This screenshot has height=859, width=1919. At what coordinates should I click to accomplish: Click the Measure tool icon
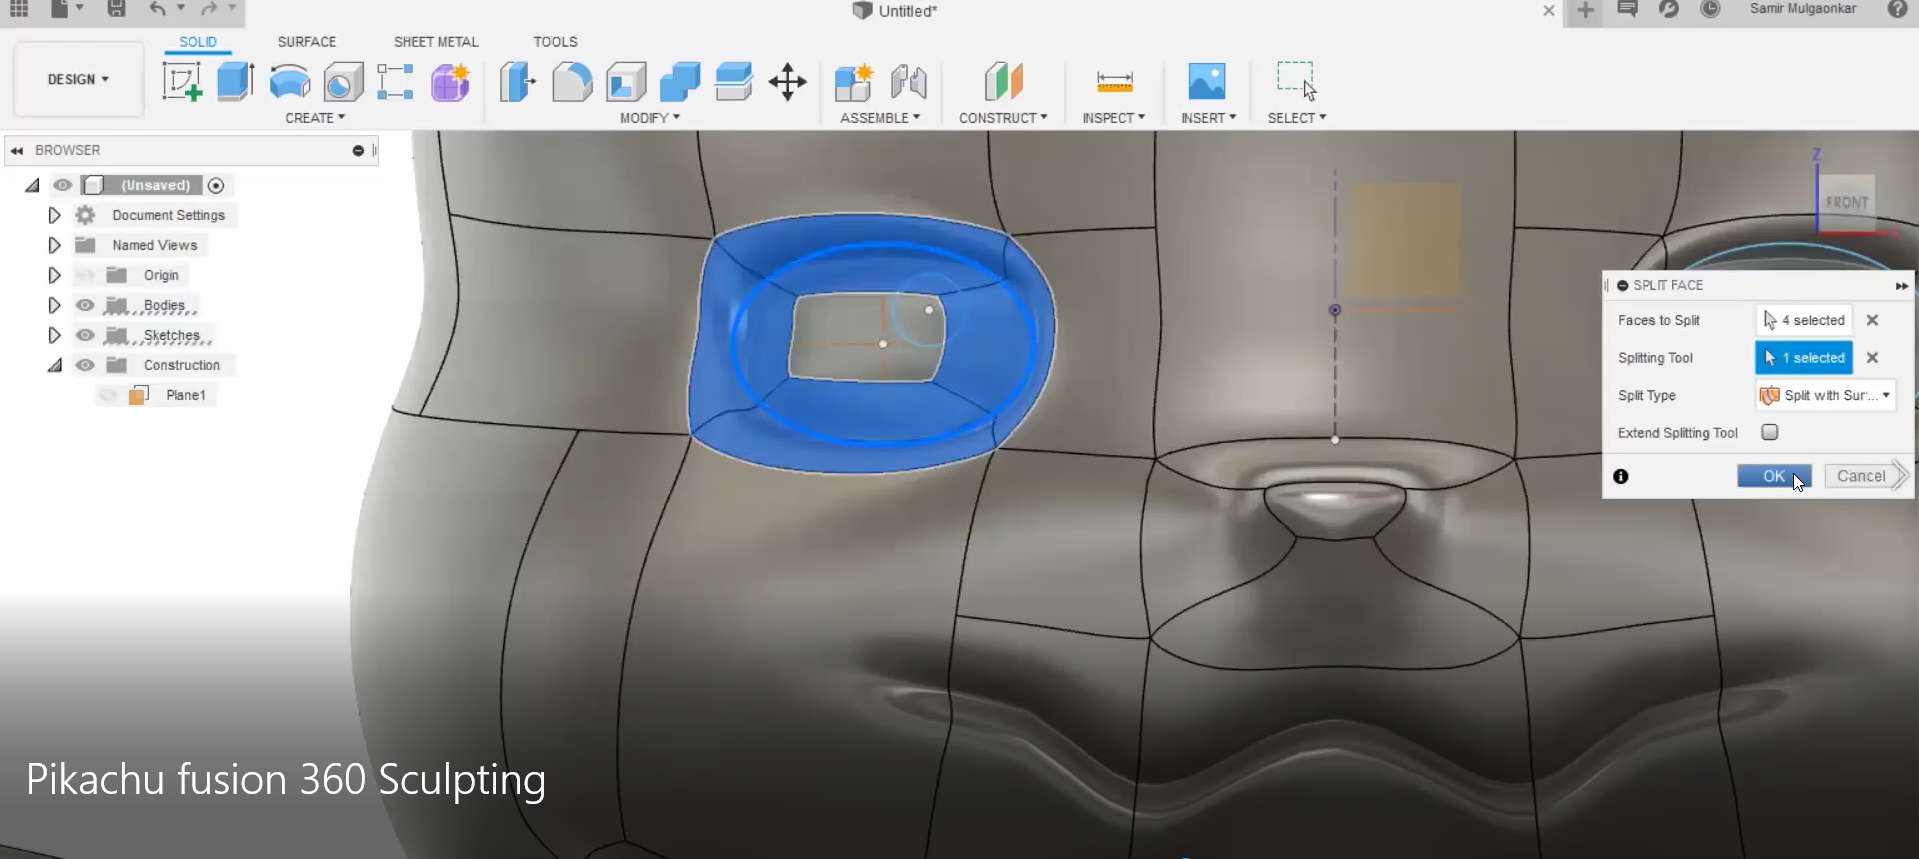click(1114, 82)
